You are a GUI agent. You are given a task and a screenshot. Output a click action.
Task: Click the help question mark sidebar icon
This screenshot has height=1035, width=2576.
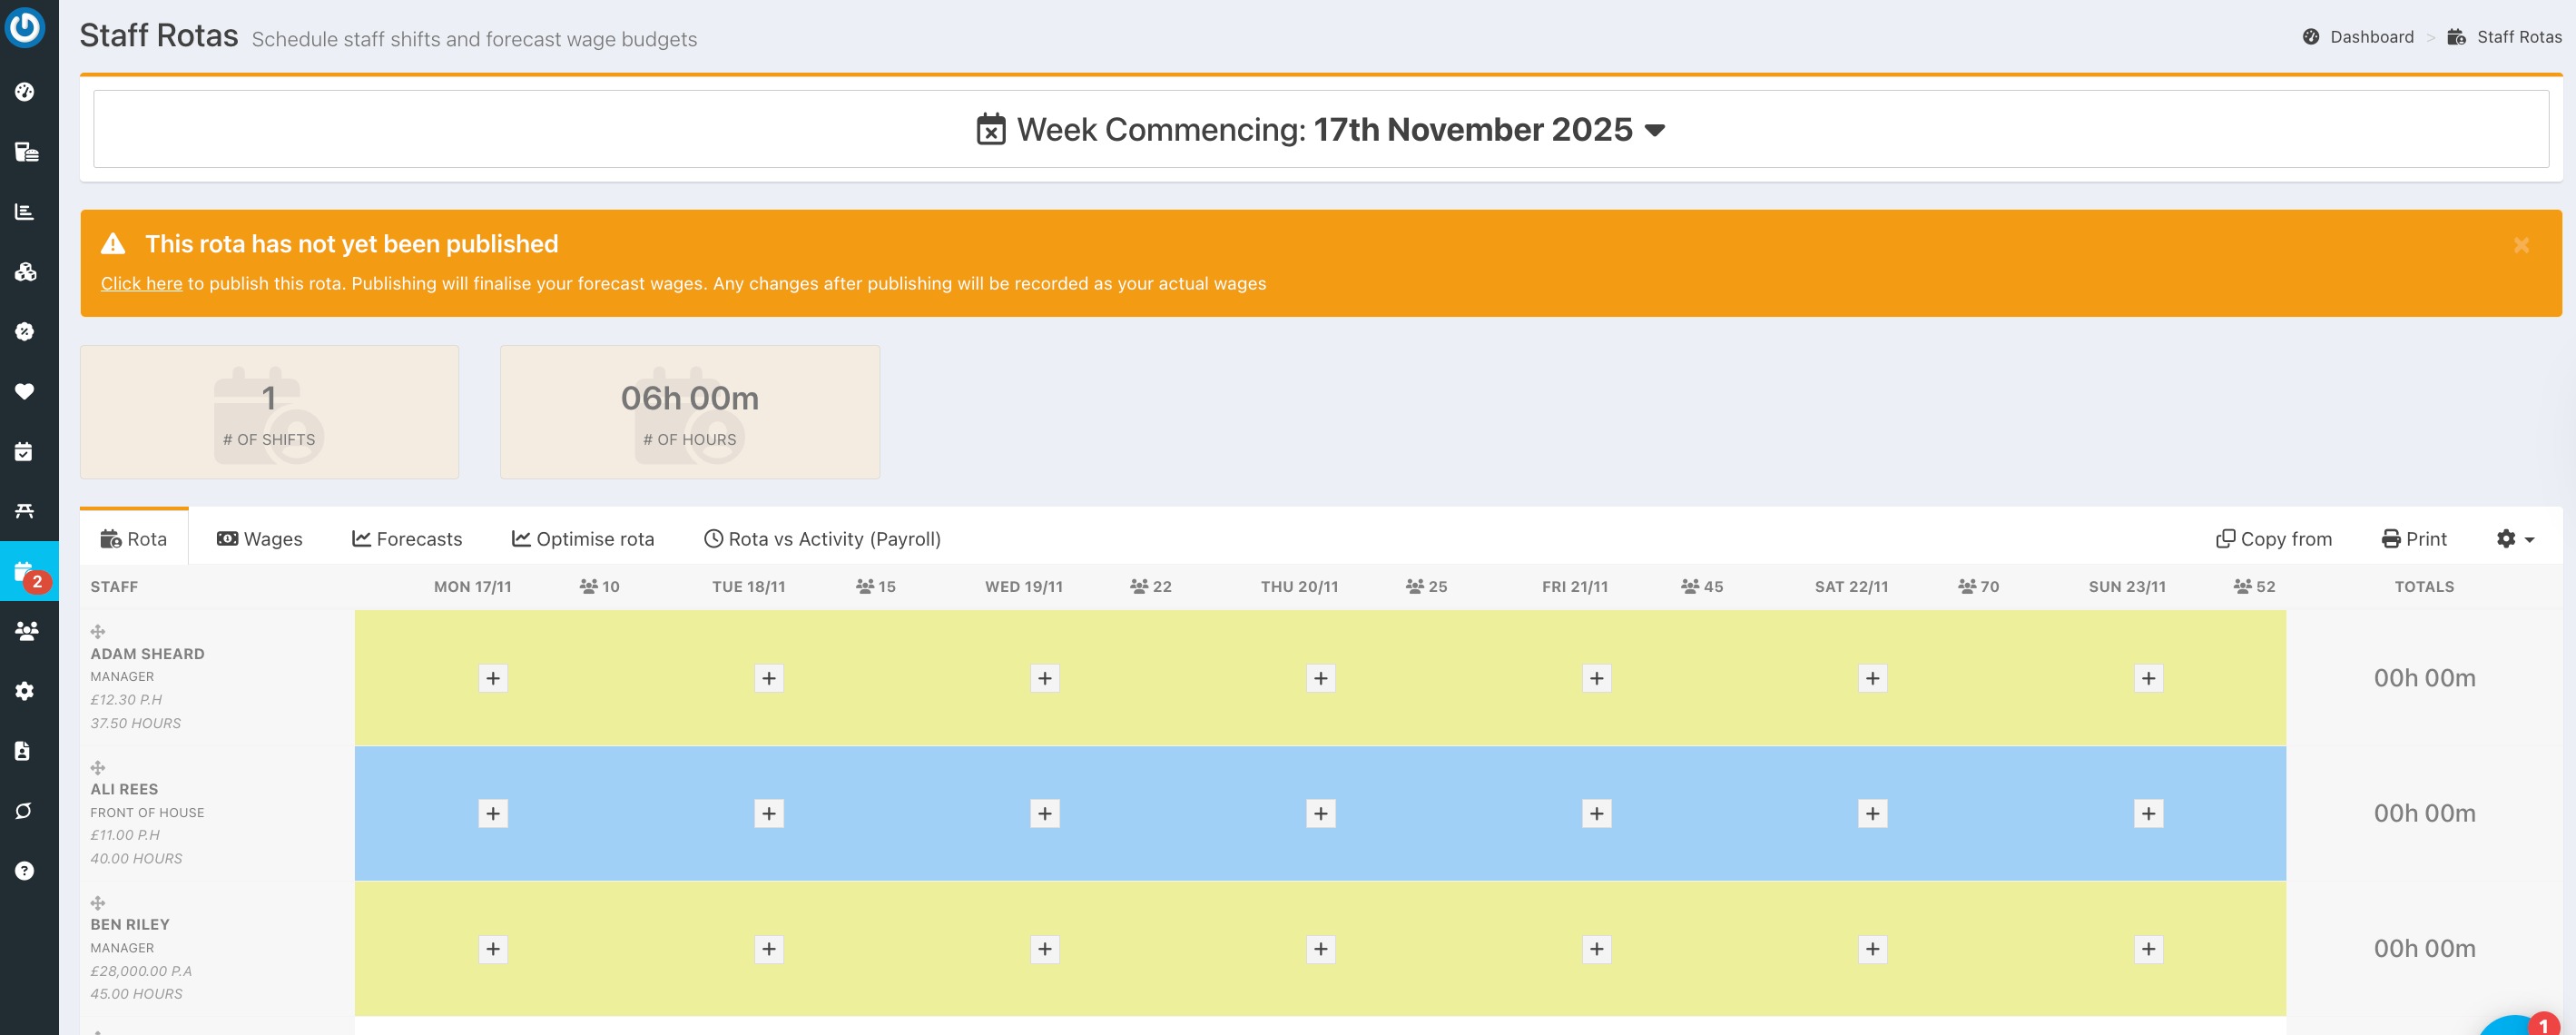tap(25, 871)
